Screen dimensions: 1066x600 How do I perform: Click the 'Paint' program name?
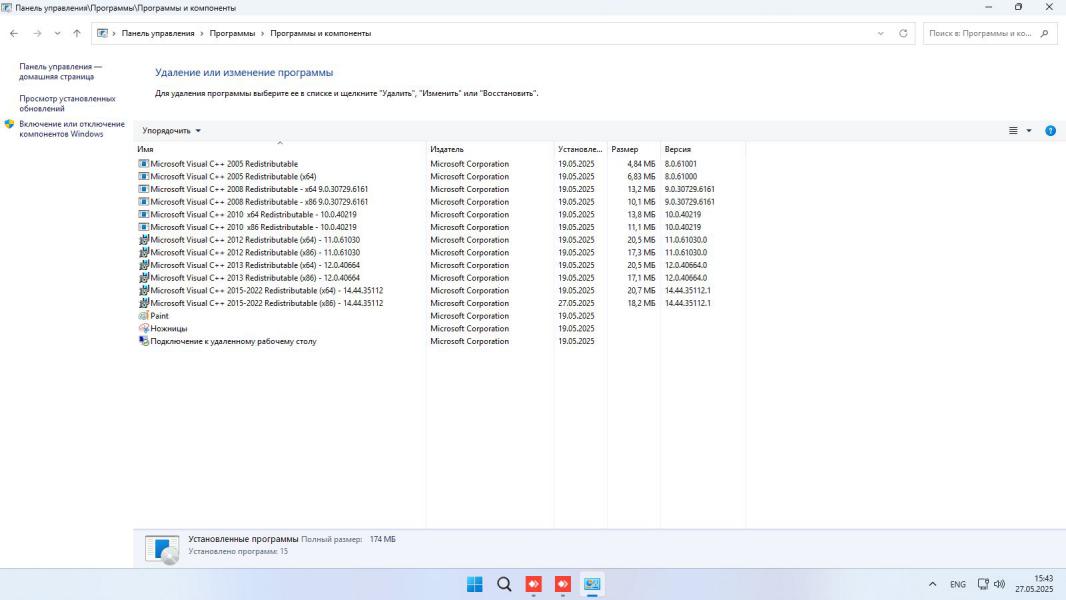click(x=159, y=316)
